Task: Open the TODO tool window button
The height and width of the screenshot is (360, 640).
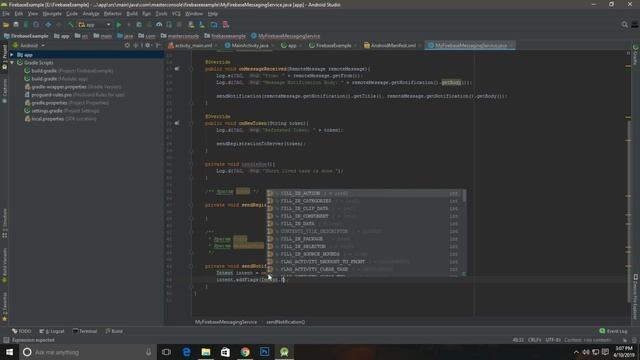Action: [22, 331]
